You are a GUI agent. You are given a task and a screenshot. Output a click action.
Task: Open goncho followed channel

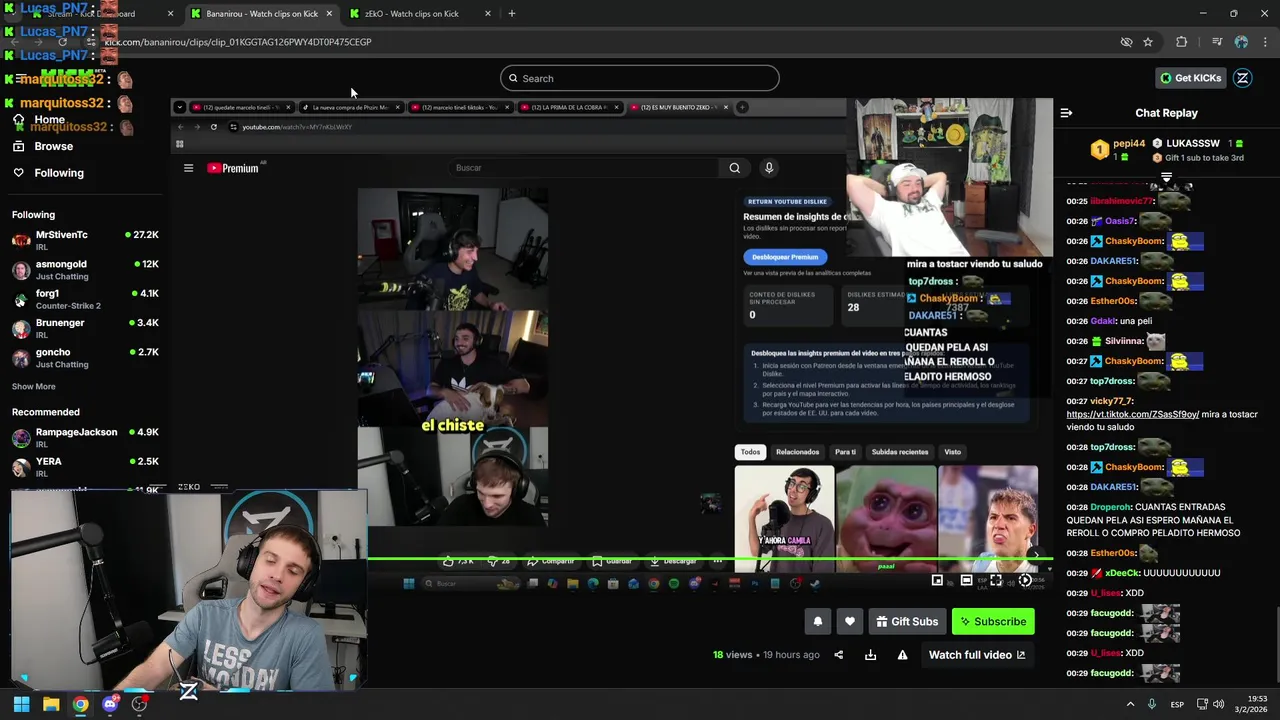(85, 358)
